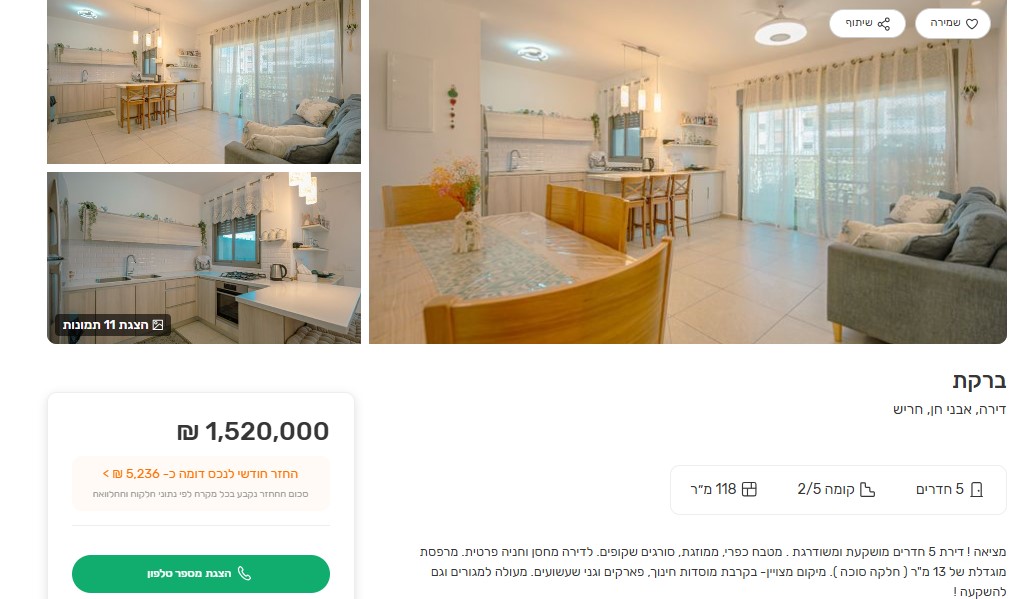The image size is (1028, 599).
Task: Click the heart icon to save listing
Action: pyautogui.click(x=972, y=24)
